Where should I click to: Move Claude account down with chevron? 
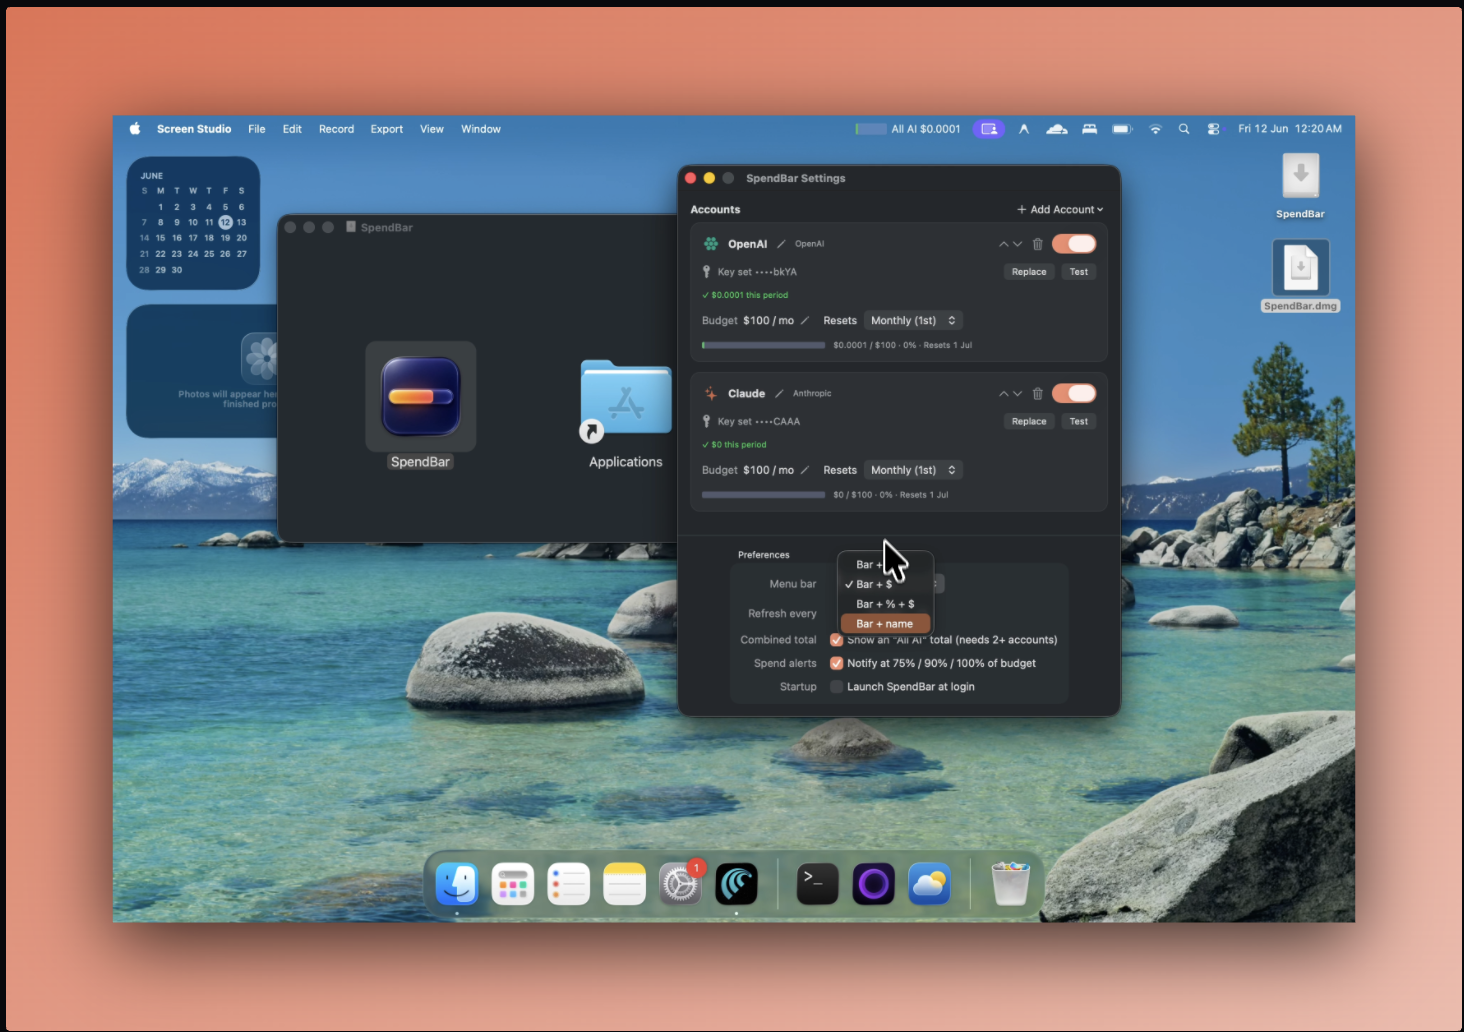[1018, 393]
